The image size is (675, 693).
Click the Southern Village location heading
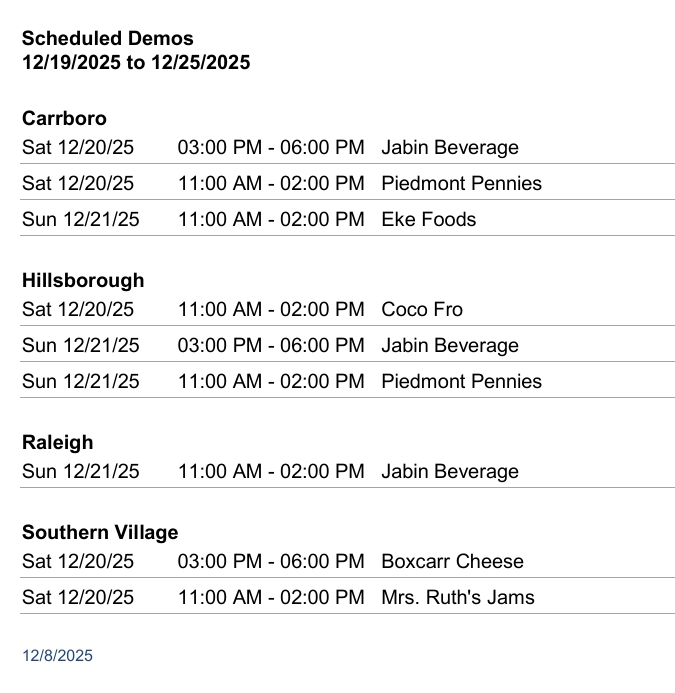[100, 533]
